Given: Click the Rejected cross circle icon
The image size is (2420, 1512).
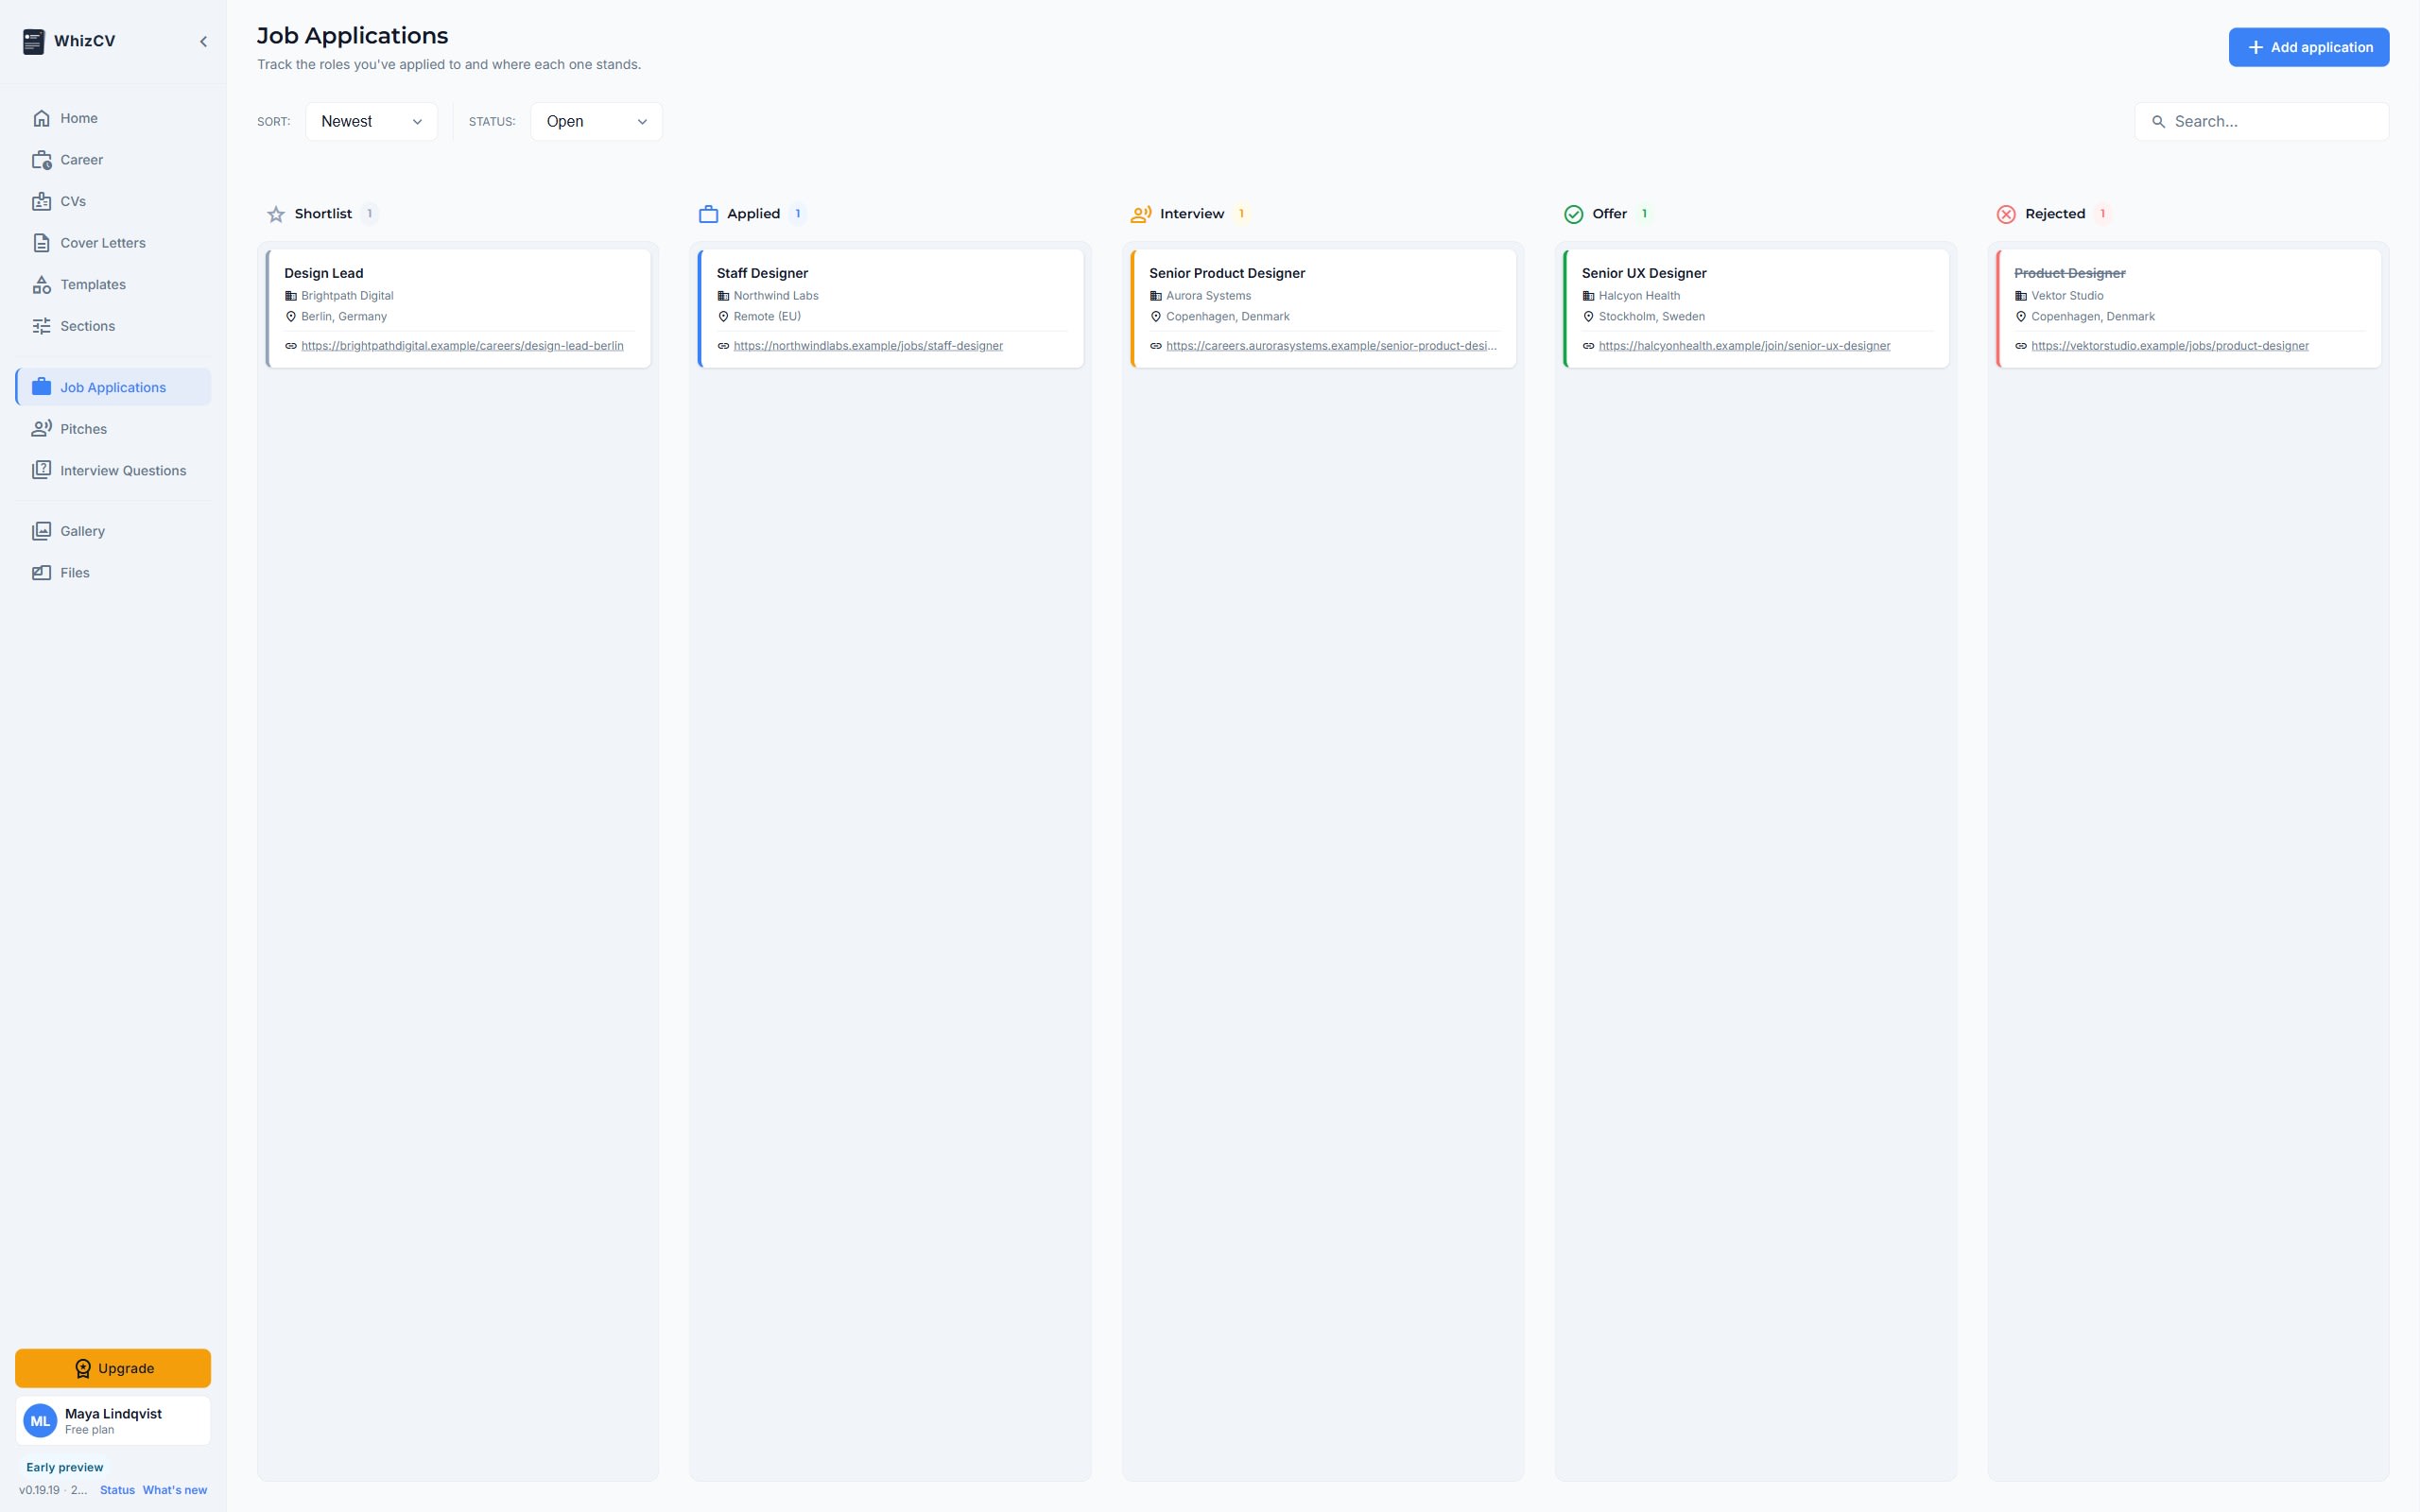Looking at the screenshot, I should (x=2006, y=214).
